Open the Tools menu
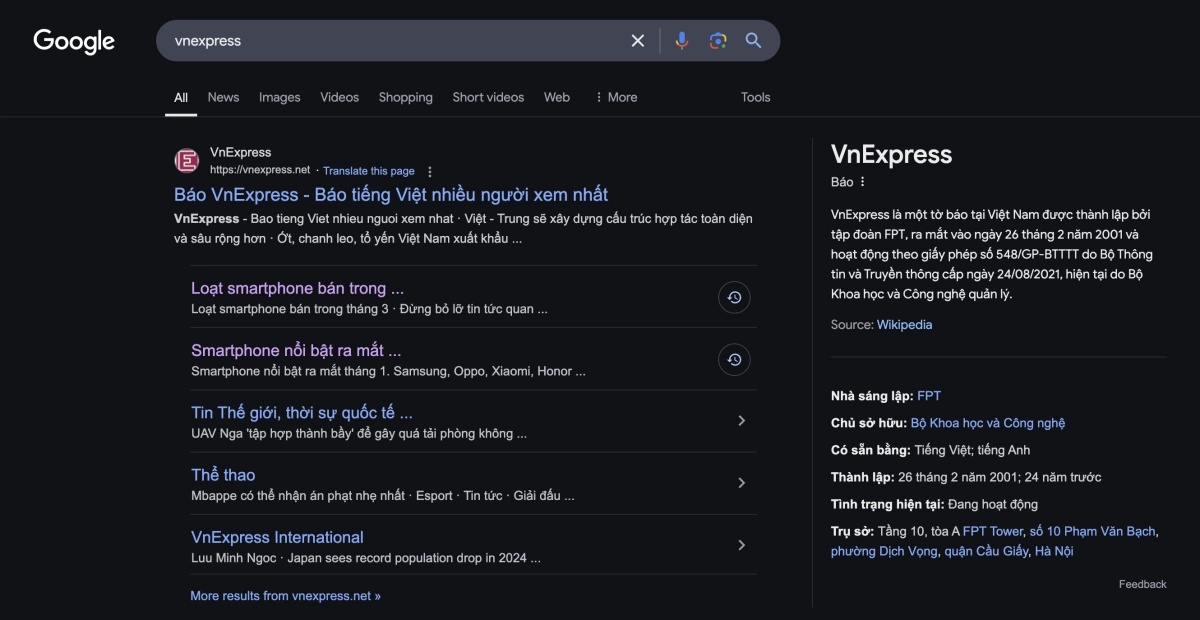This screenshot has height=620, width=1200. [x=756, y=97]
